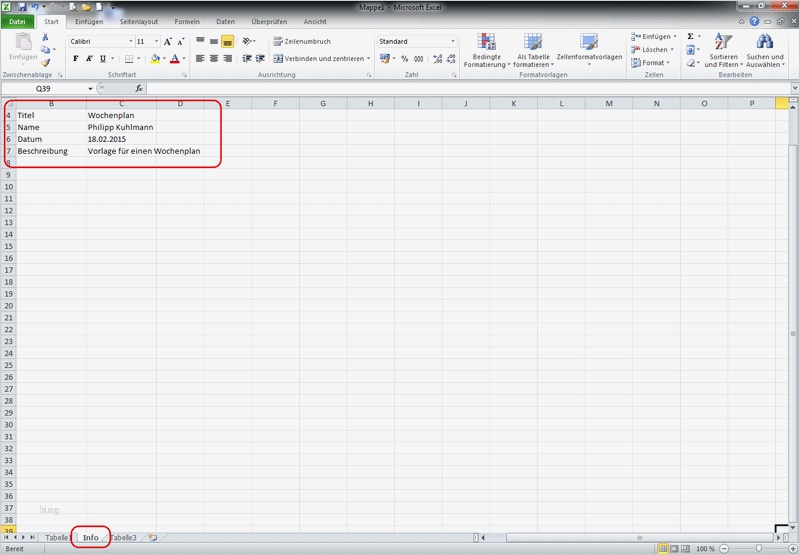Image resolution: width=800 pixels, height=555 pixels.
Task: Switch to page layout view icon
Action: coord(674,549)
